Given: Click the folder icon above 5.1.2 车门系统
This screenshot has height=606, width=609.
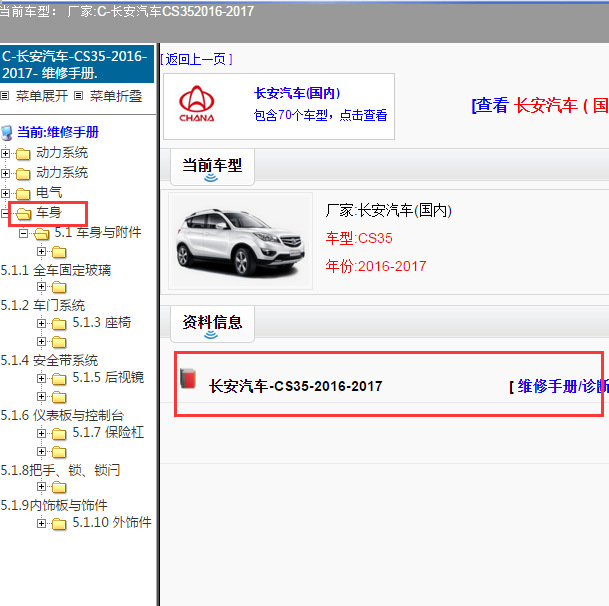Looking at the screenshot, I should click(x=59, y=287).
